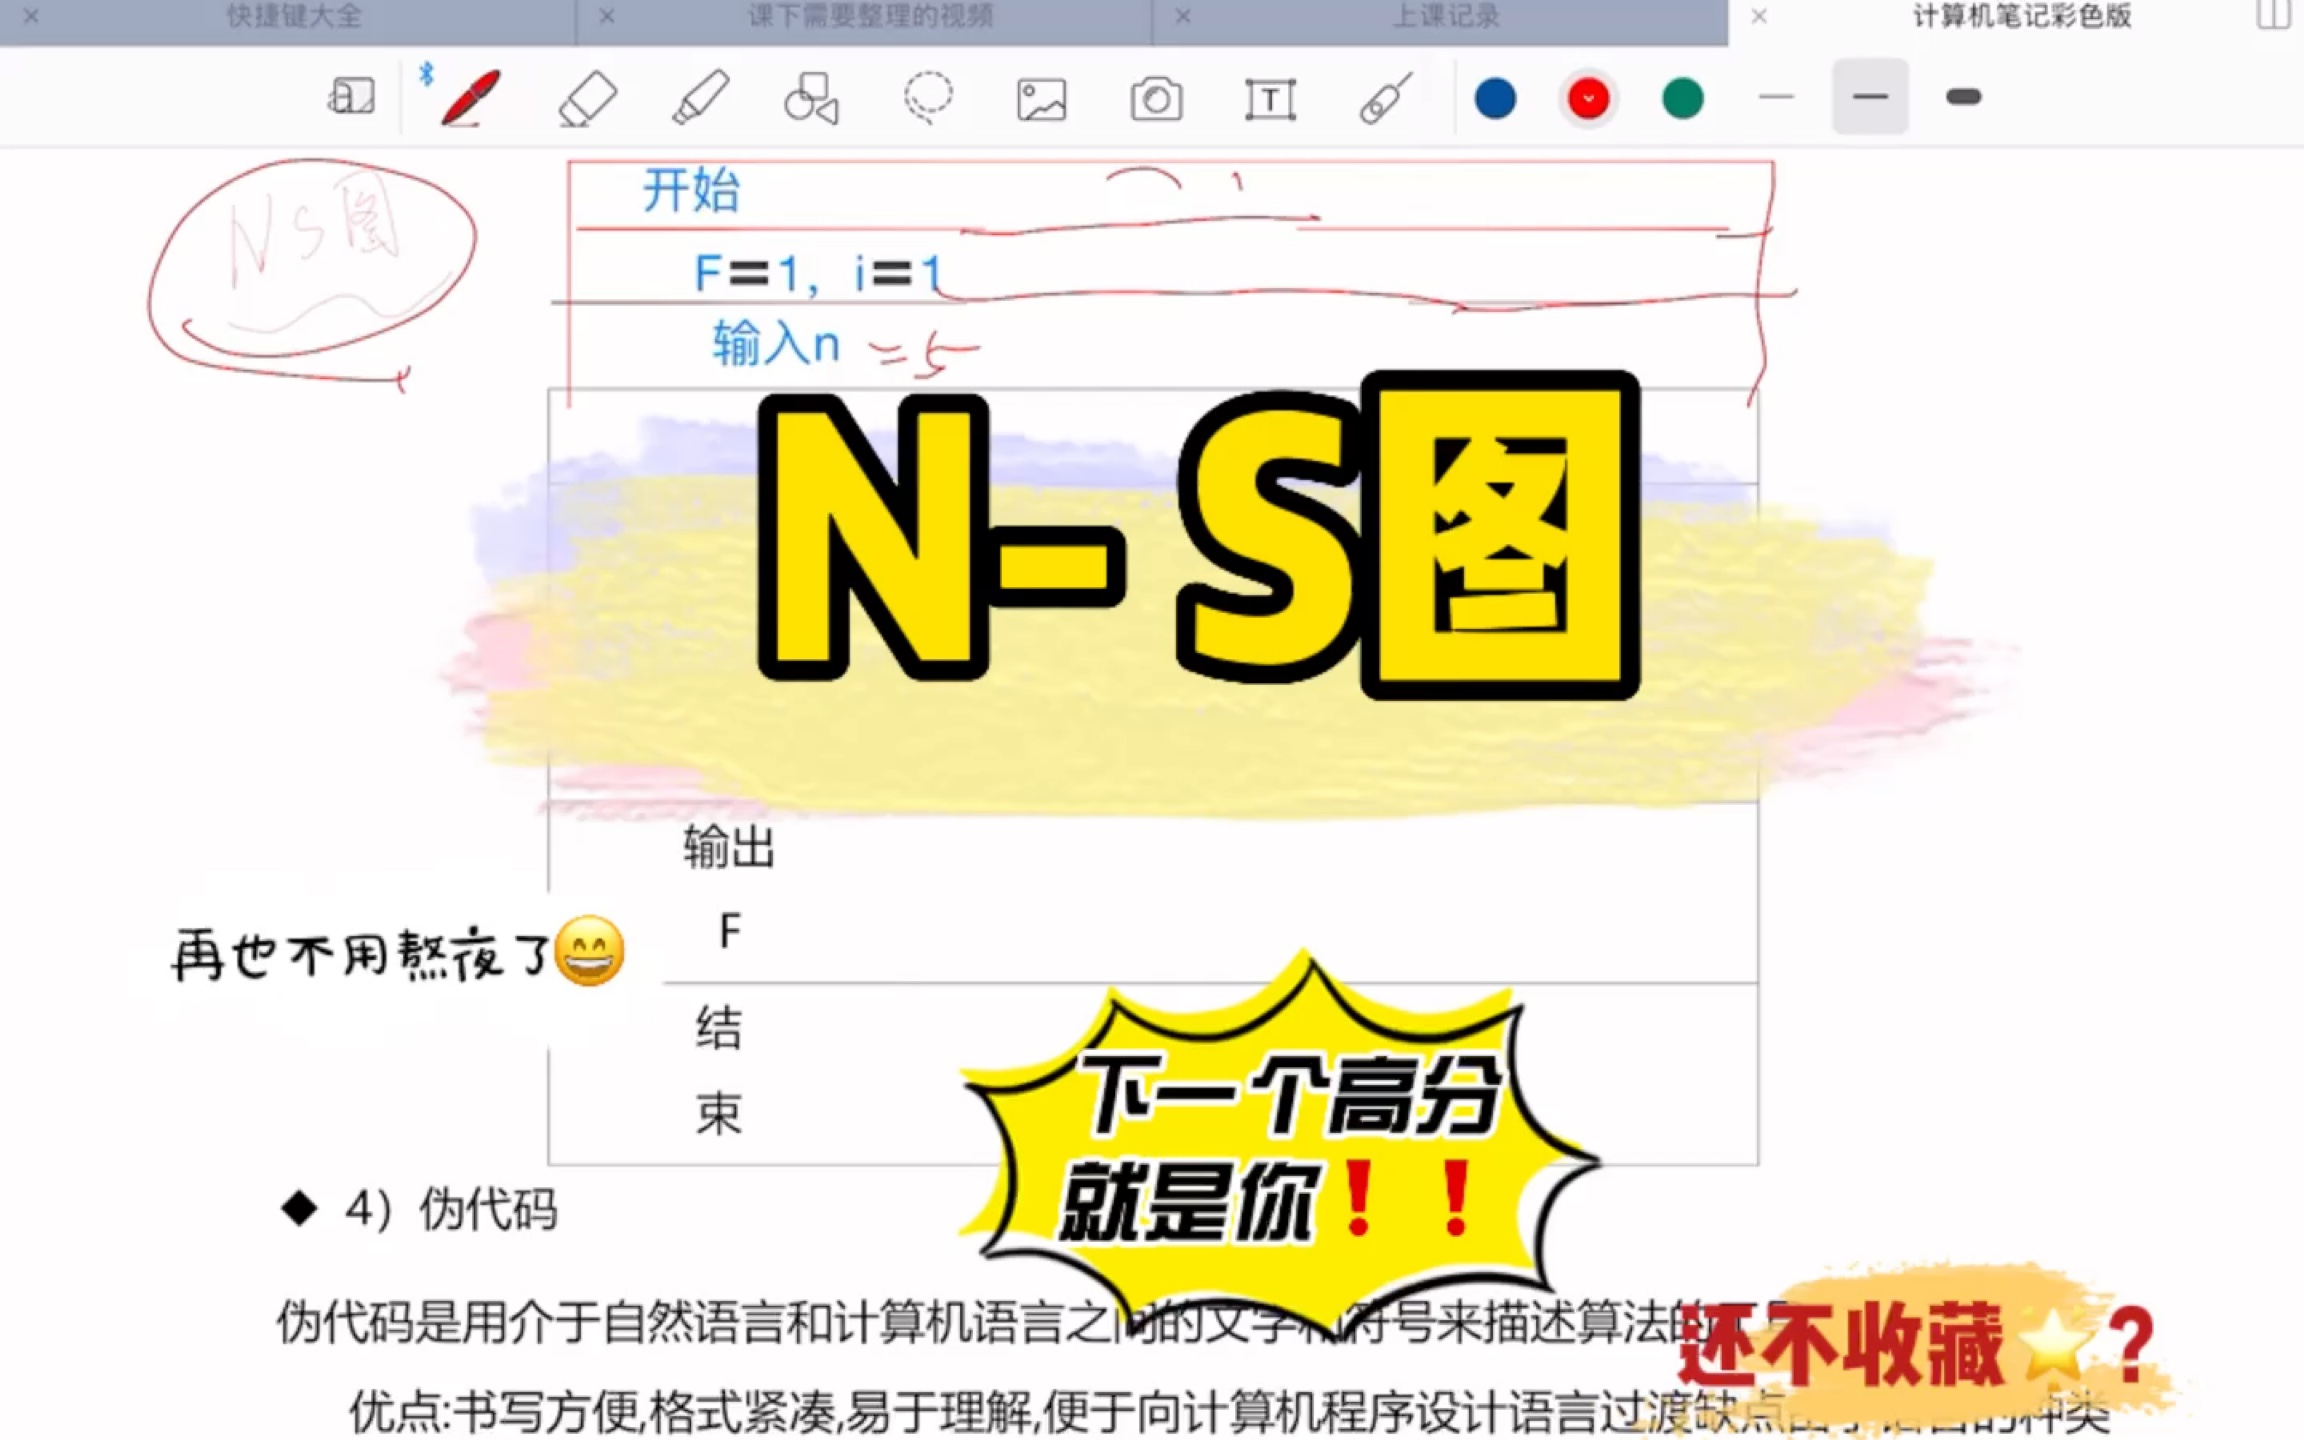2304x1440 pixels.
Task: Open the camera tool
Action: 1156,100
